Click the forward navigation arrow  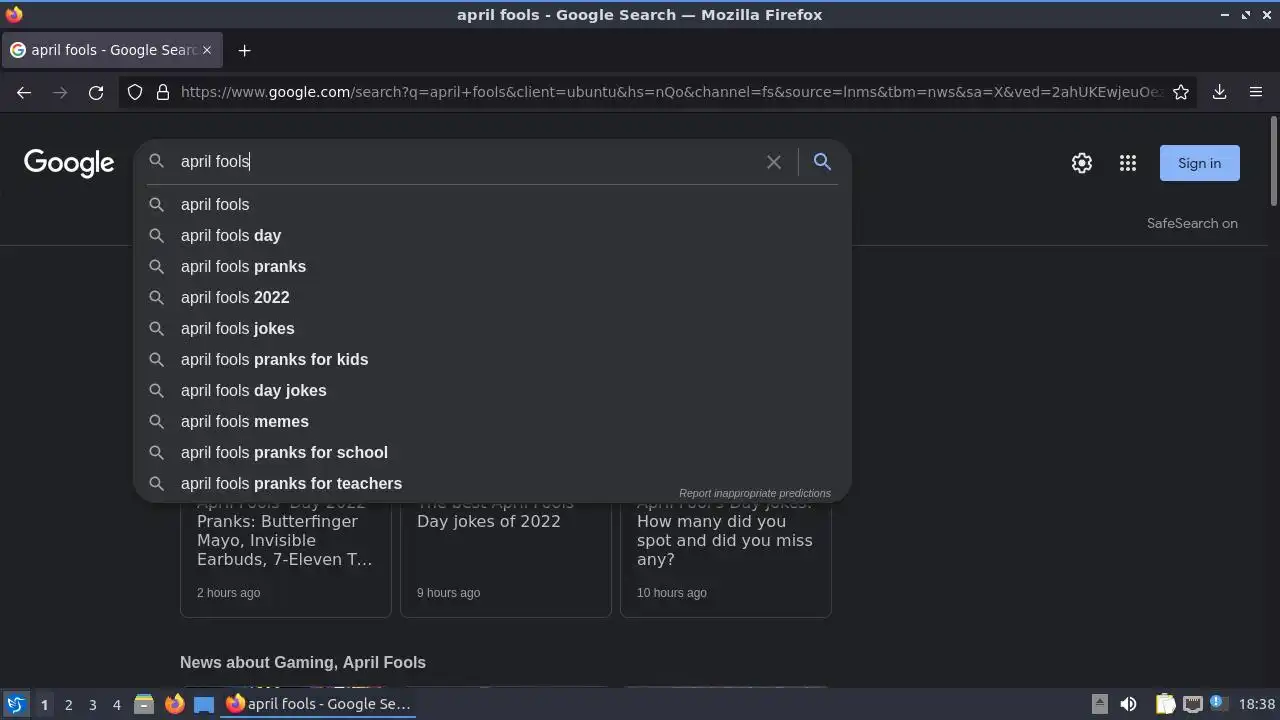[60, 92]
